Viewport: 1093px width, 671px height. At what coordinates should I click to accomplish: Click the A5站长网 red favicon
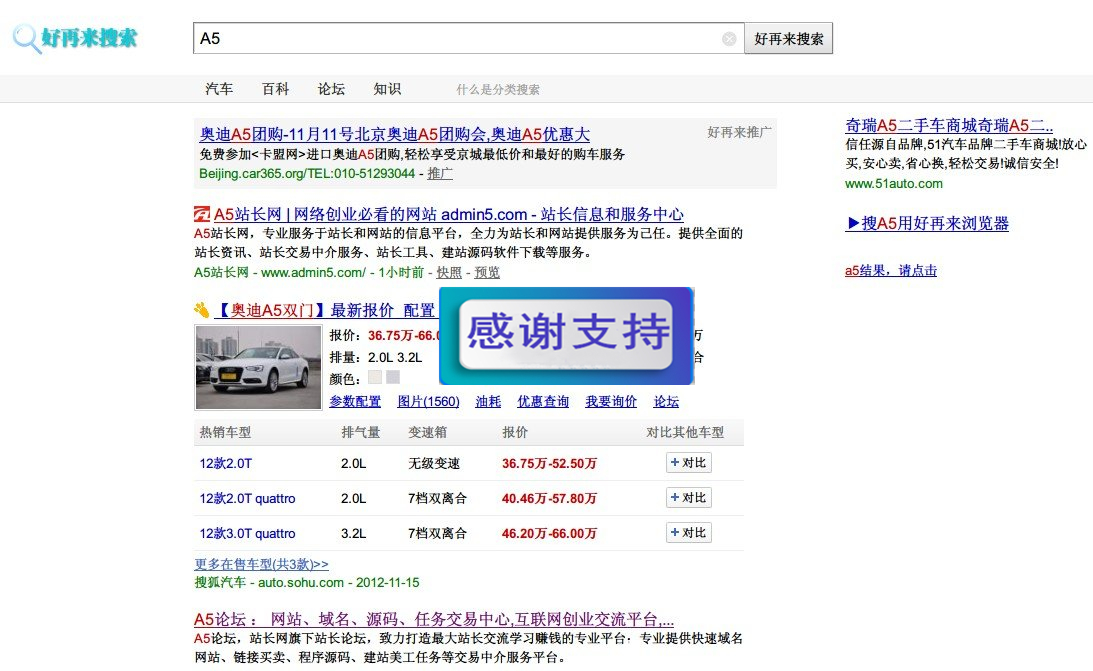click(201, 214)
